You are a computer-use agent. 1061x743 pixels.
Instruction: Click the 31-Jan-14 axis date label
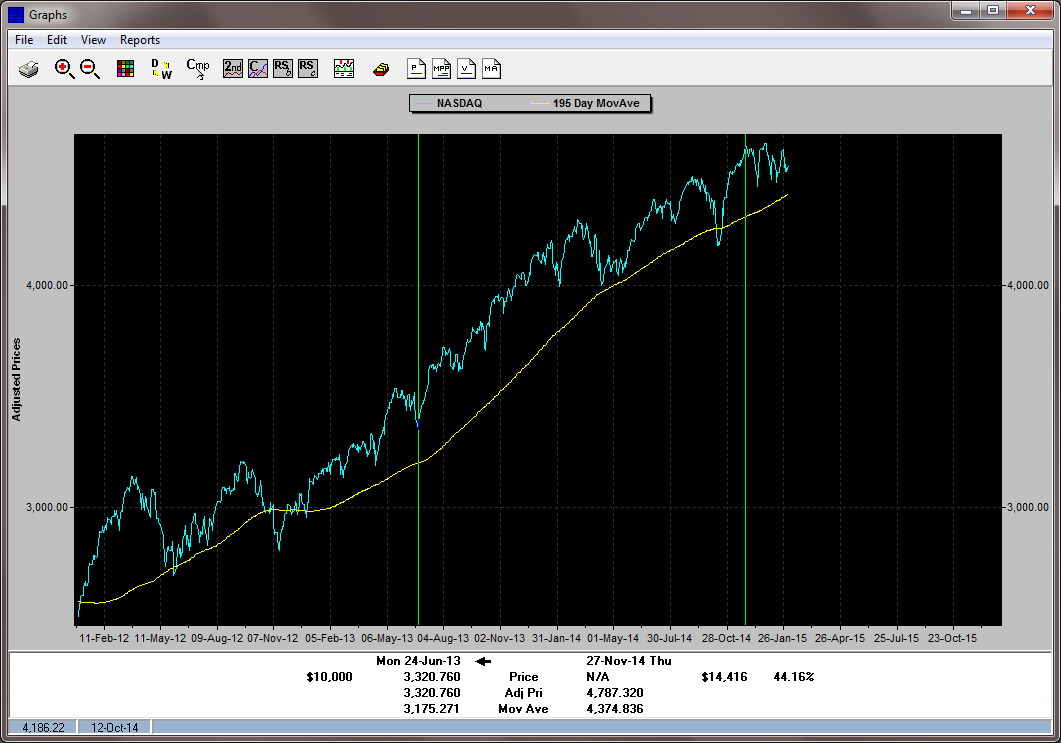pos(556,638)
